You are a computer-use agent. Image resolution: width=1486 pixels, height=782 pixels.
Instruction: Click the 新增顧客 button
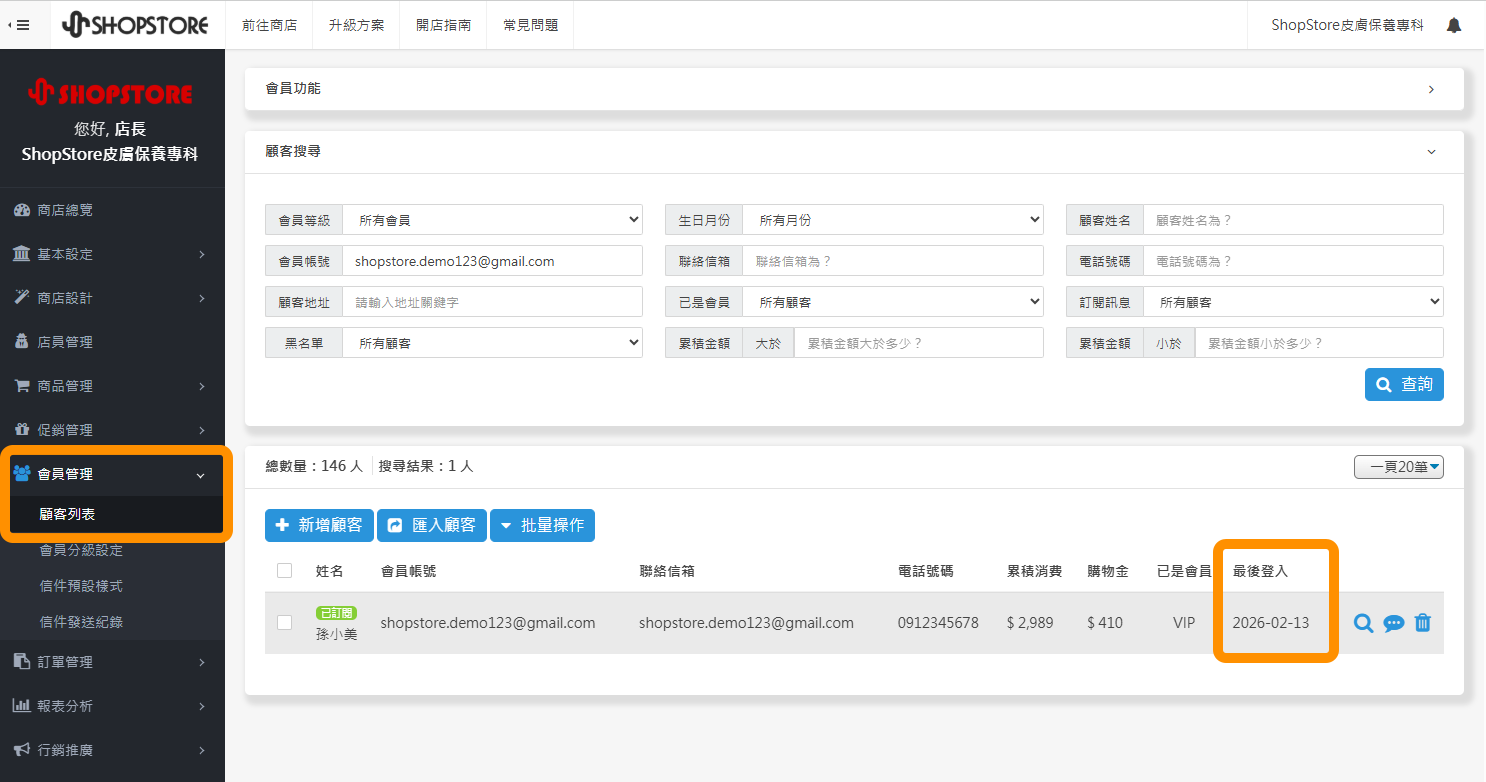[319, 525]
